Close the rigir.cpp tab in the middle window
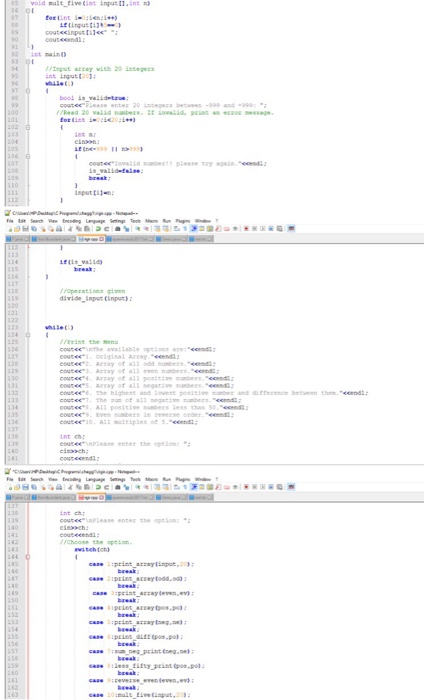This screenshot has width=425, height=700. (102, 239)
